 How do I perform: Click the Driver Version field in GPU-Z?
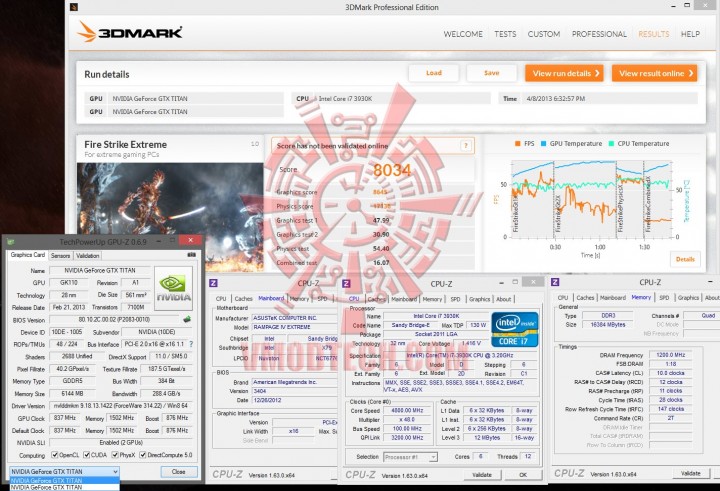(x=121, y=406)
